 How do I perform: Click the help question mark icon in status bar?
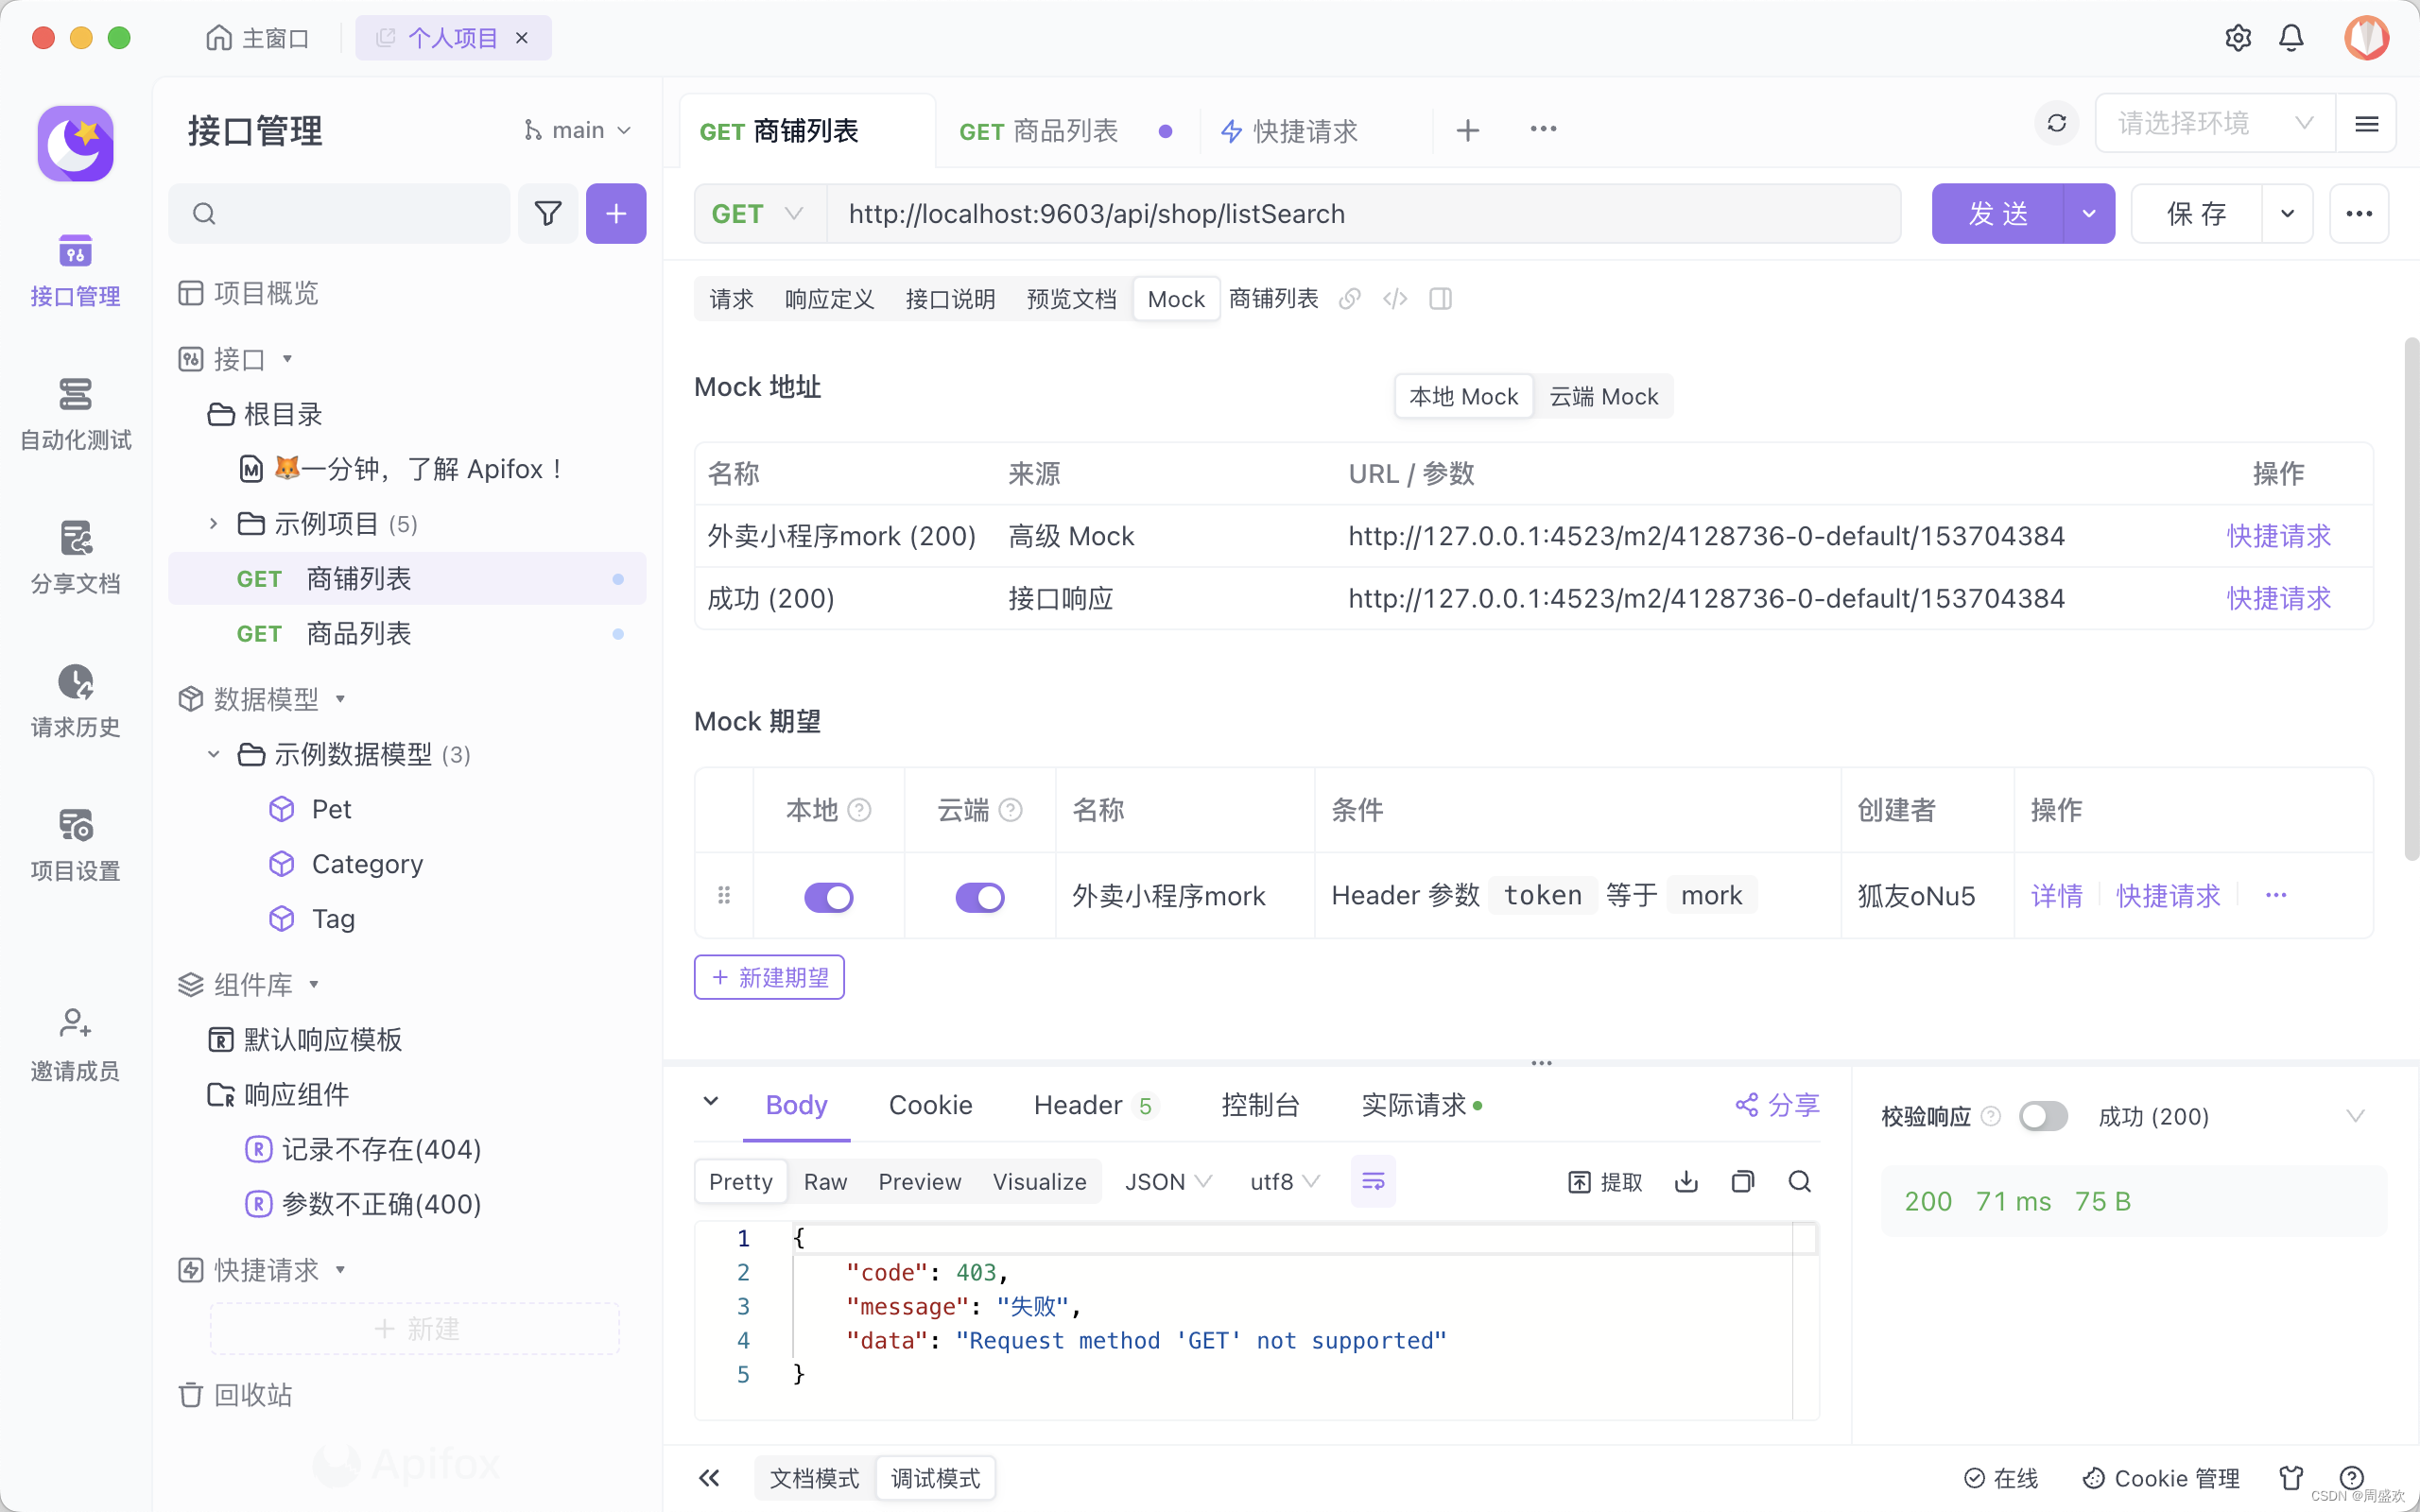coord(2352,1478)
